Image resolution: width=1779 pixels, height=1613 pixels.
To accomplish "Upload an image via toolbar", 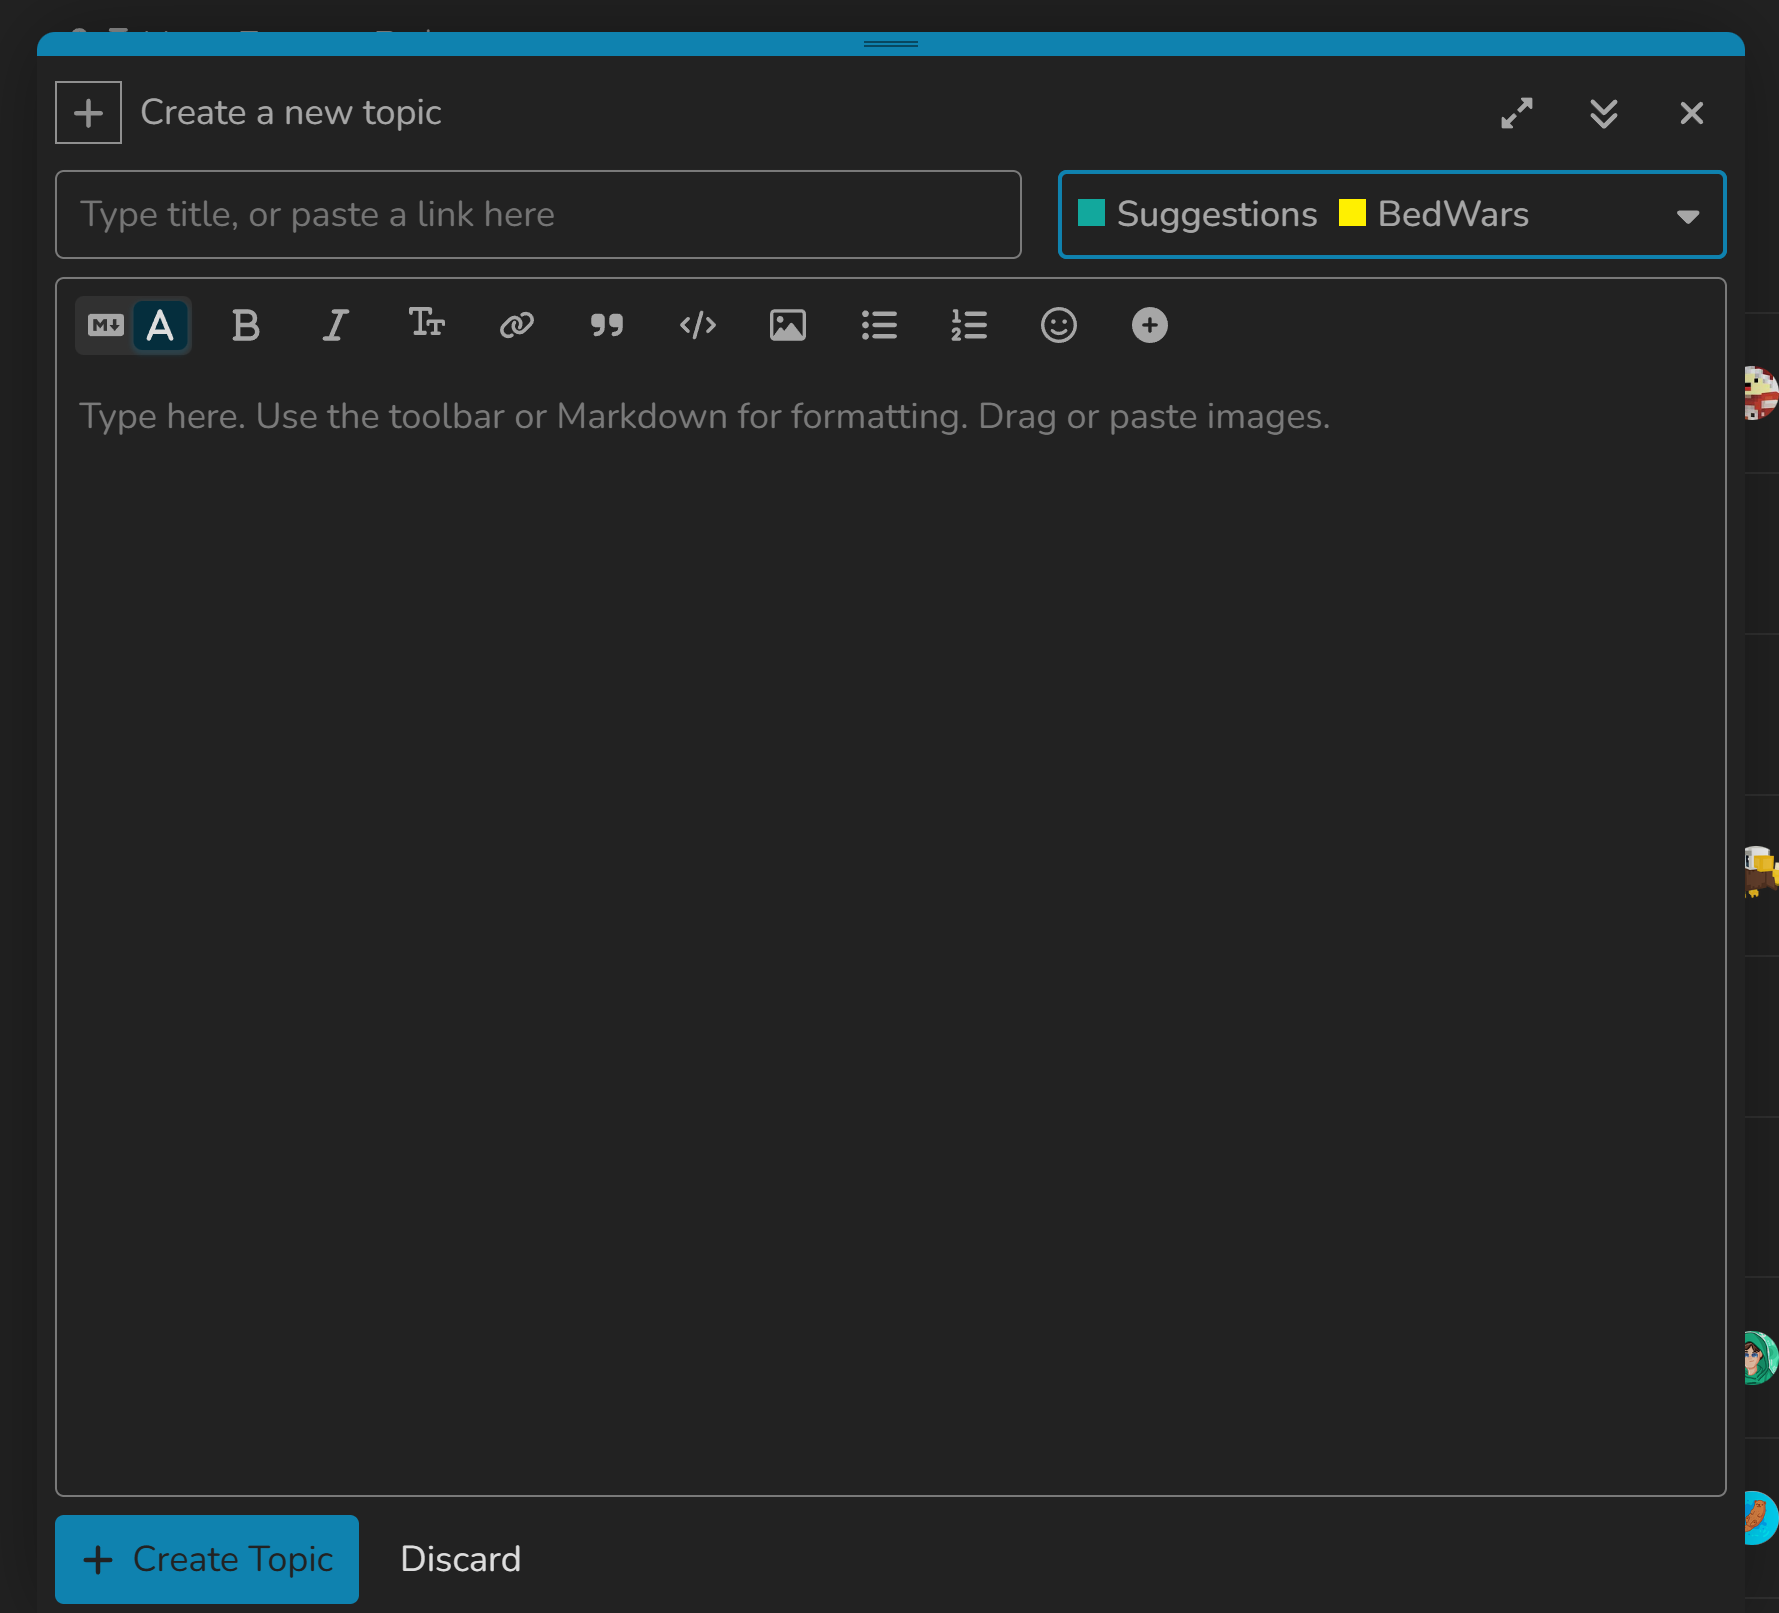I will pyautogui.click(x=787, y=326).
